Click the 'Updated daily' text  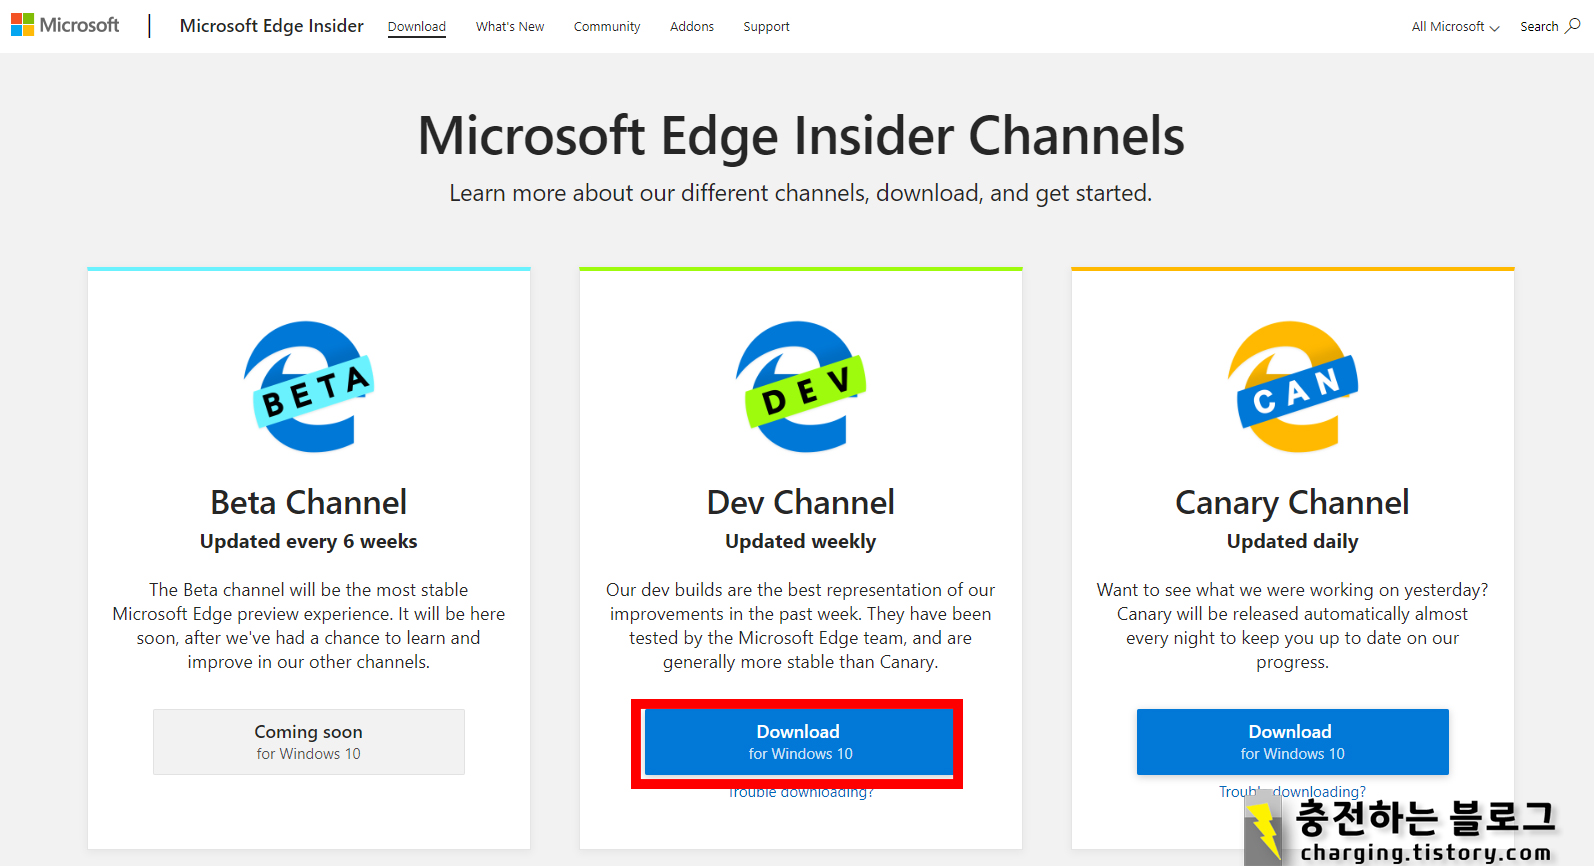(1293, 541)
